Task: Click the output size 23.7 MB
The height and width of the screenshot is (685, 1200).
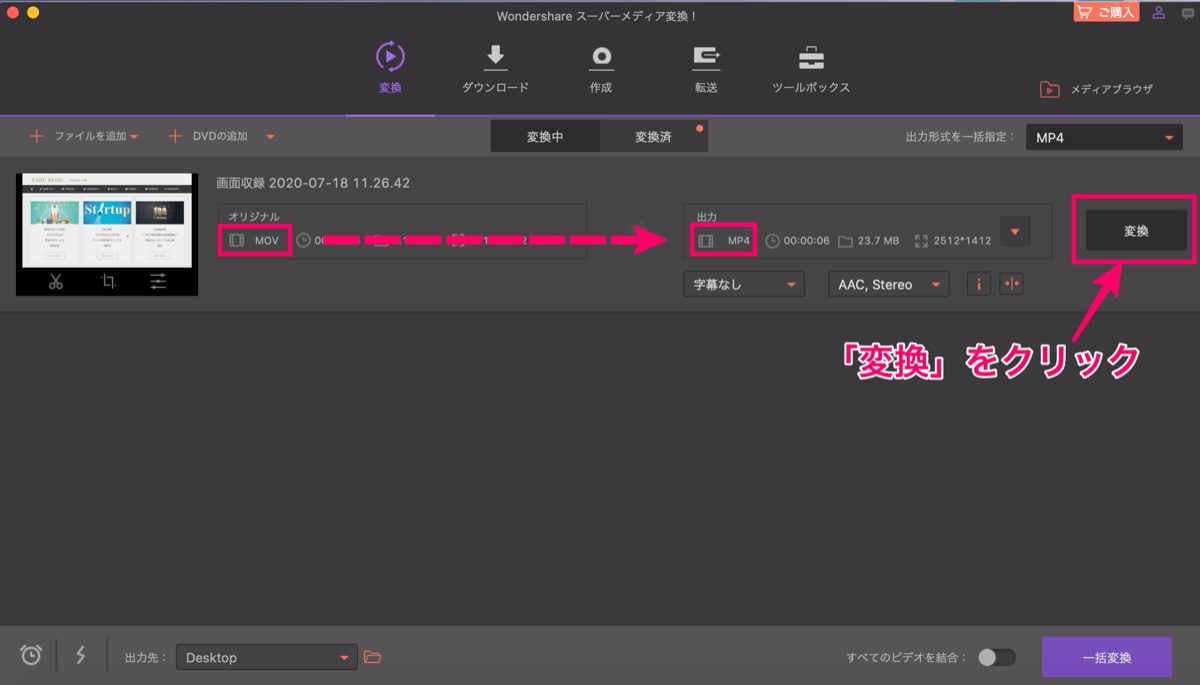Action: pos(879,241)
